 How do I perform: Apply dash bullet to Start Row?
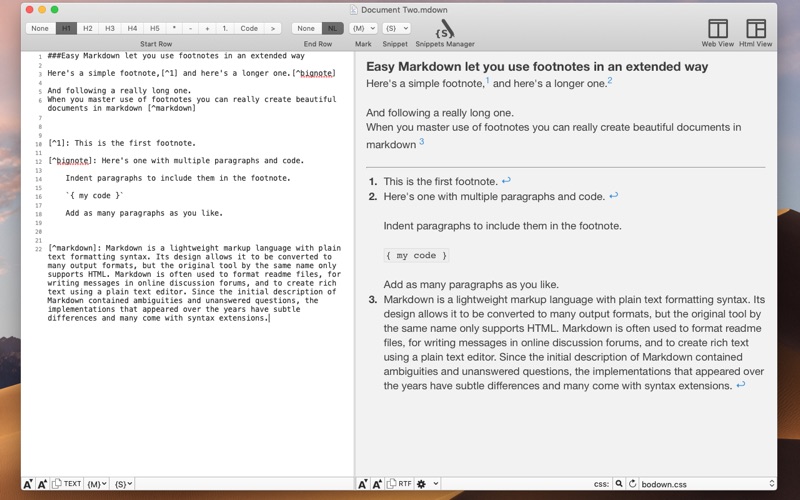pos(190,29)
